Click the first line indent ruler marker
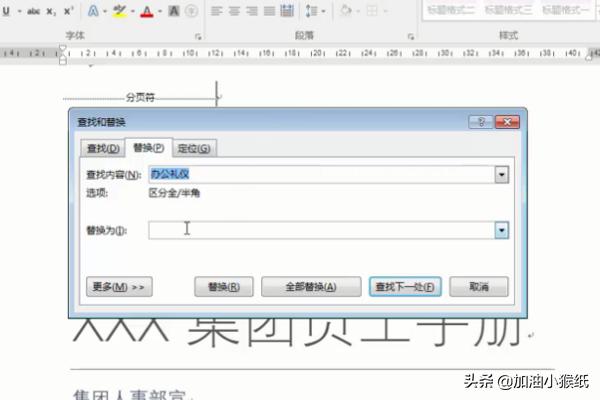Screen dimensions: 600x400 [62, 49]
